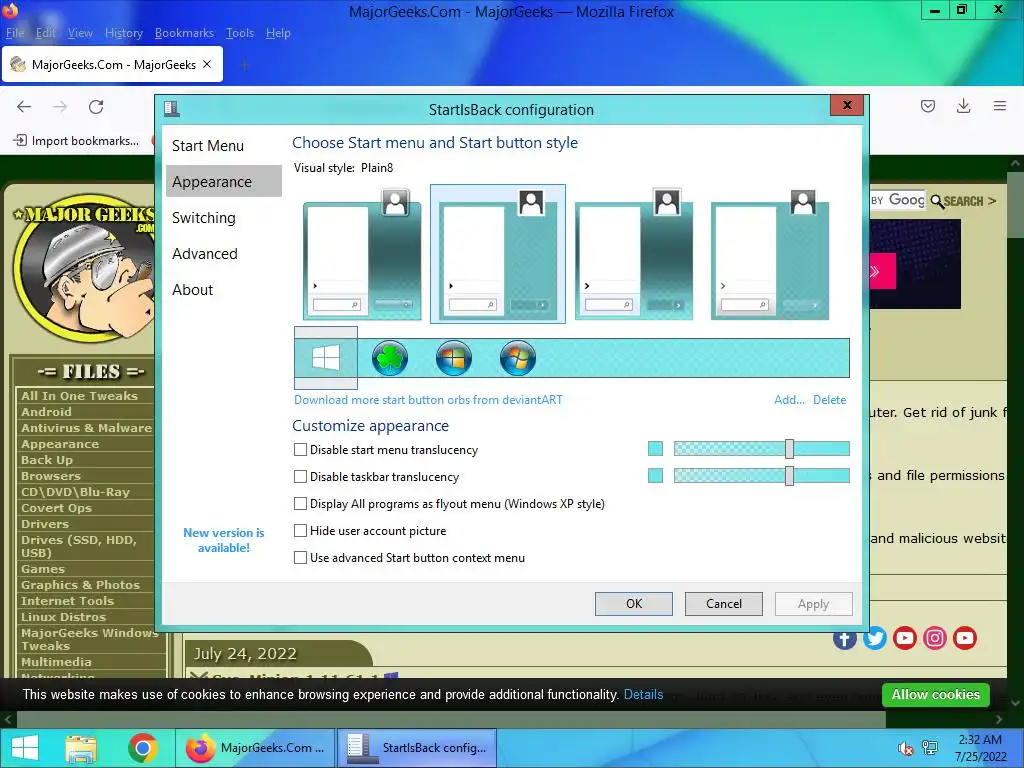Click the start menu translucency slider handle
Screen dimensions: 1024x768
point(790,449)
